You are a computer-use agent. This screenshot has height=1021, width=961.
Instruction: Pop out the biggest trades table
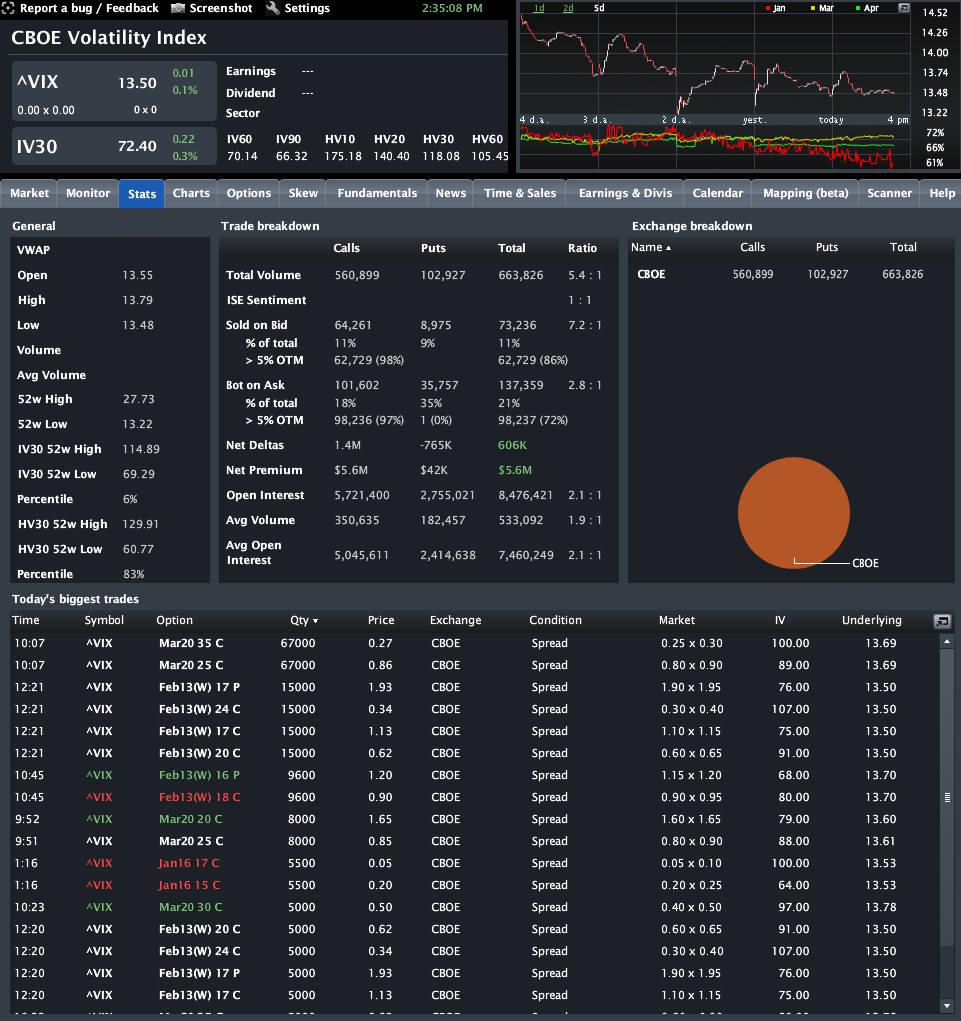coord(942,621)
